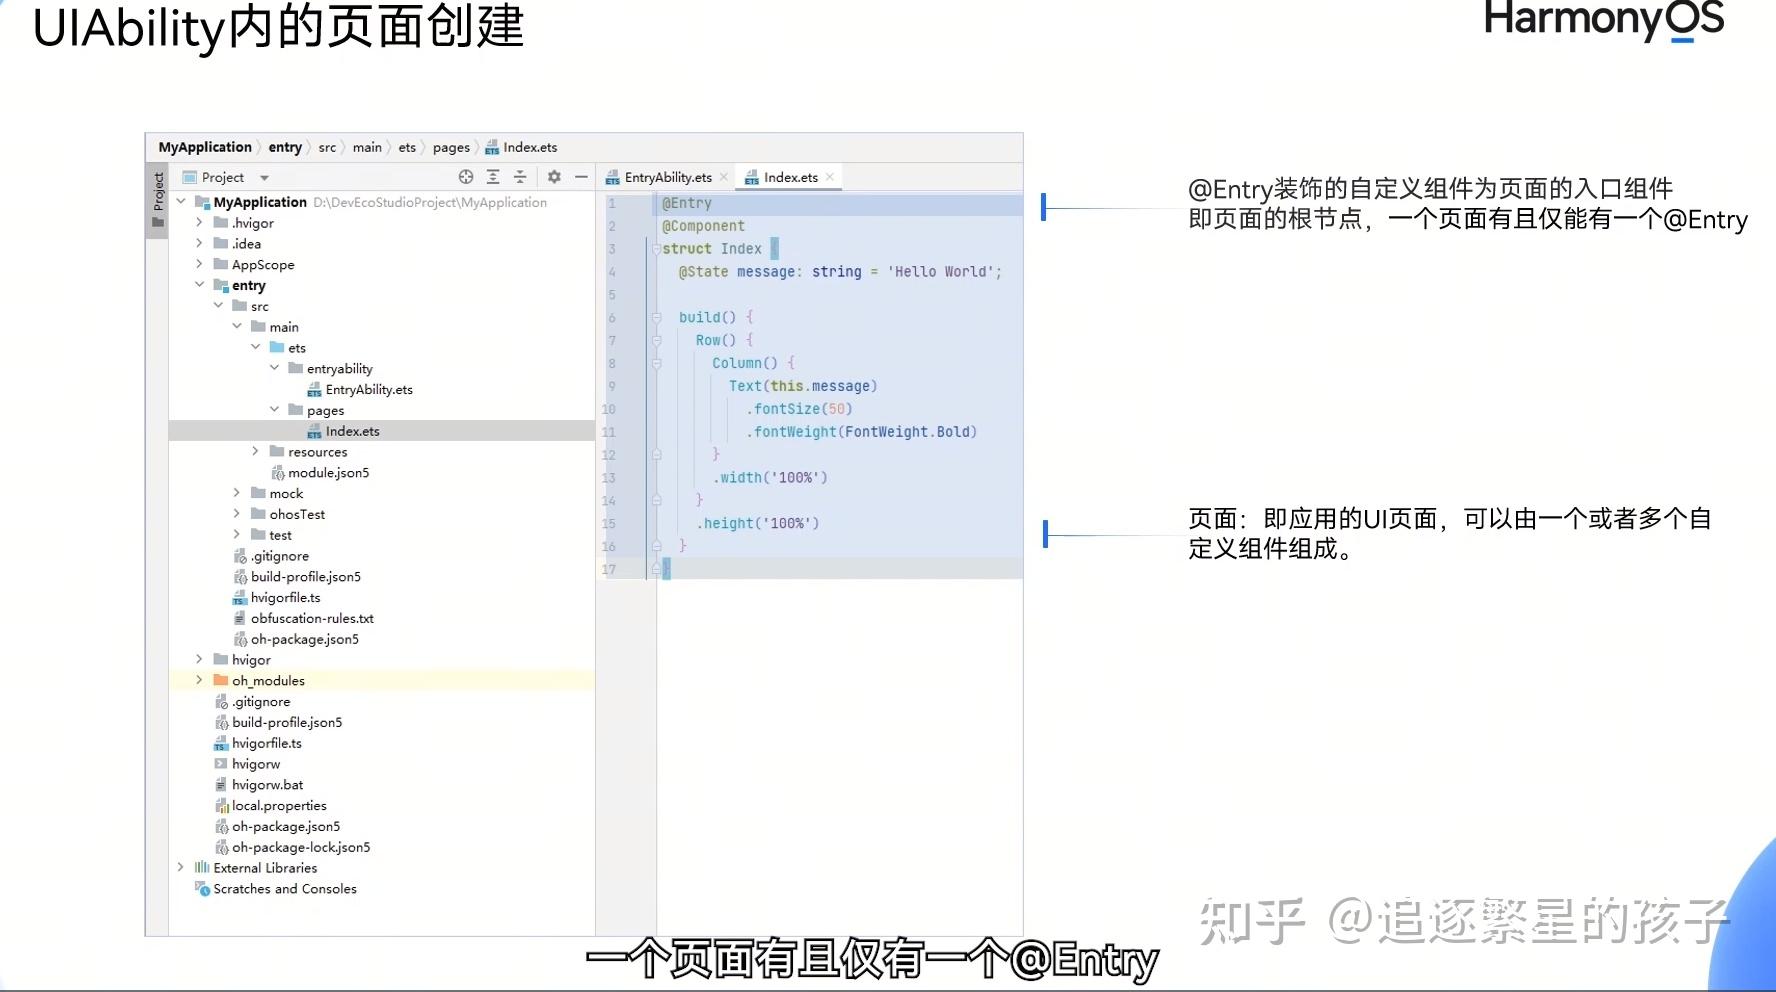Click pages in the breadcrumb navigation
The width and height of the screenshot is (1776, 992).
tap(451, 147)
